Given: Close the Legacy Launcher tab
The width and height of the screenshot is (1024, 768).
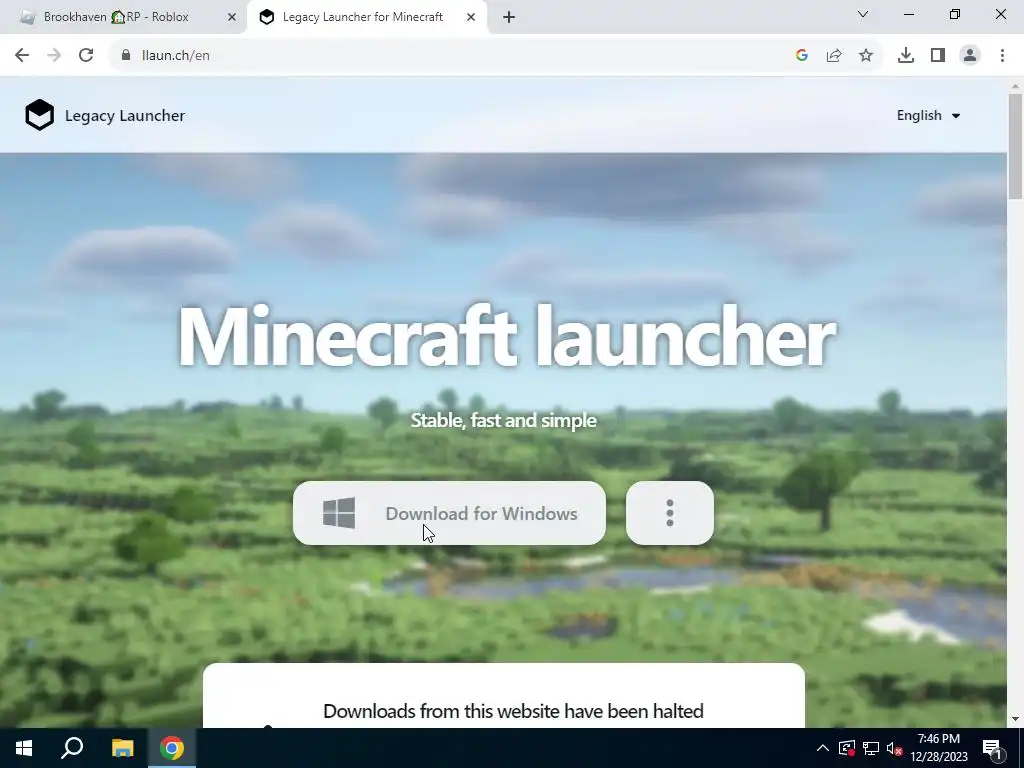Looking at the screenshot, I should pos(471,17).
